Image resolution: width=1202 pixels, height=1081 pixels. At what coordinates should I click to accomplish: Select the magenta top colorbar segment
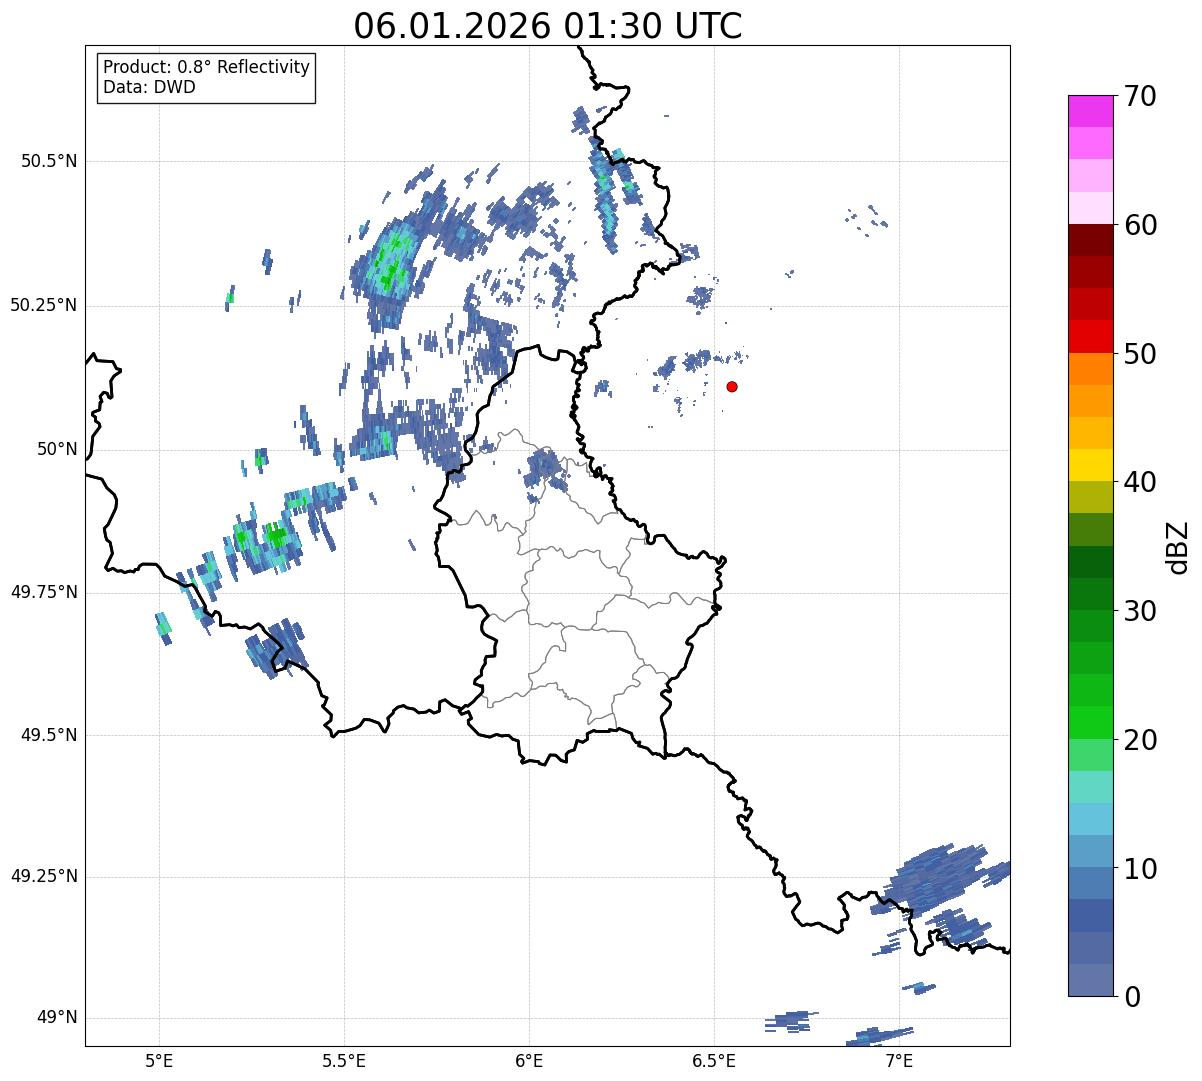coord(1090,111)
